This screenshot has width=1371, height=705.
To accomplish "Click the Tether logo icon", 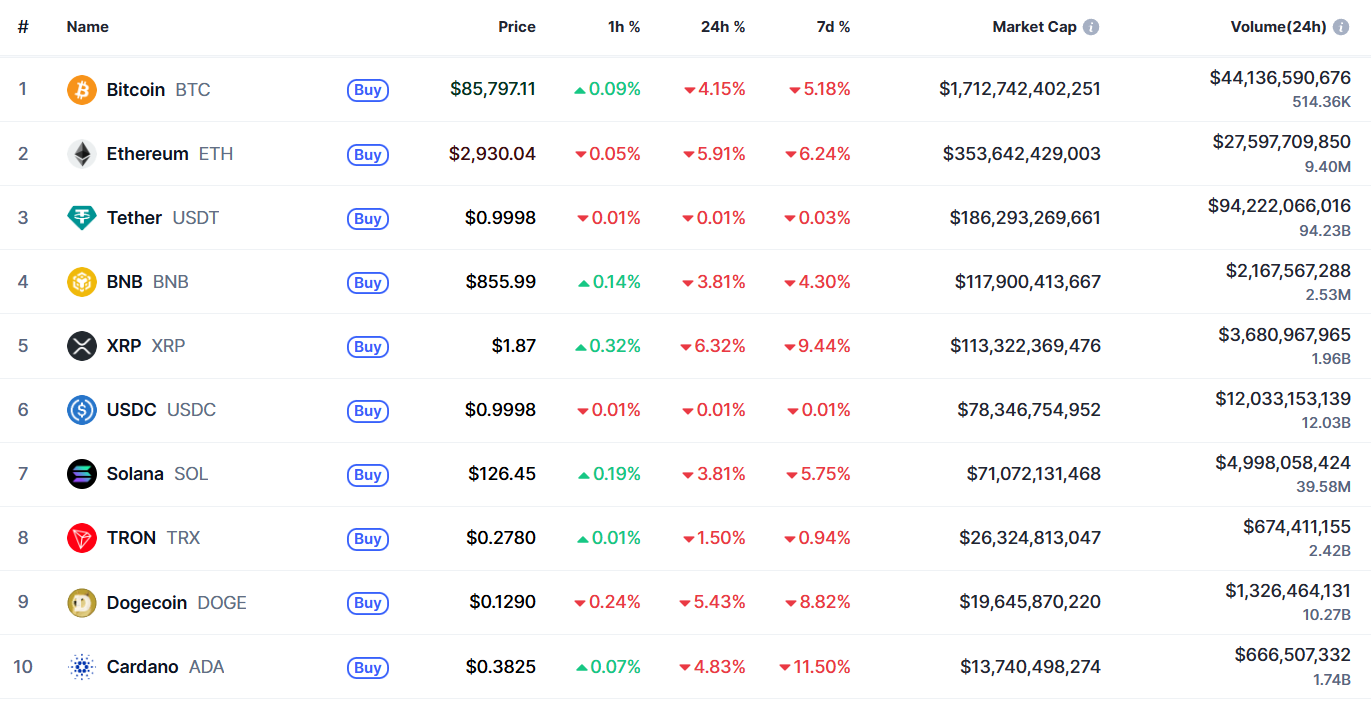I will pyautogui.click(x=82, y=217).
